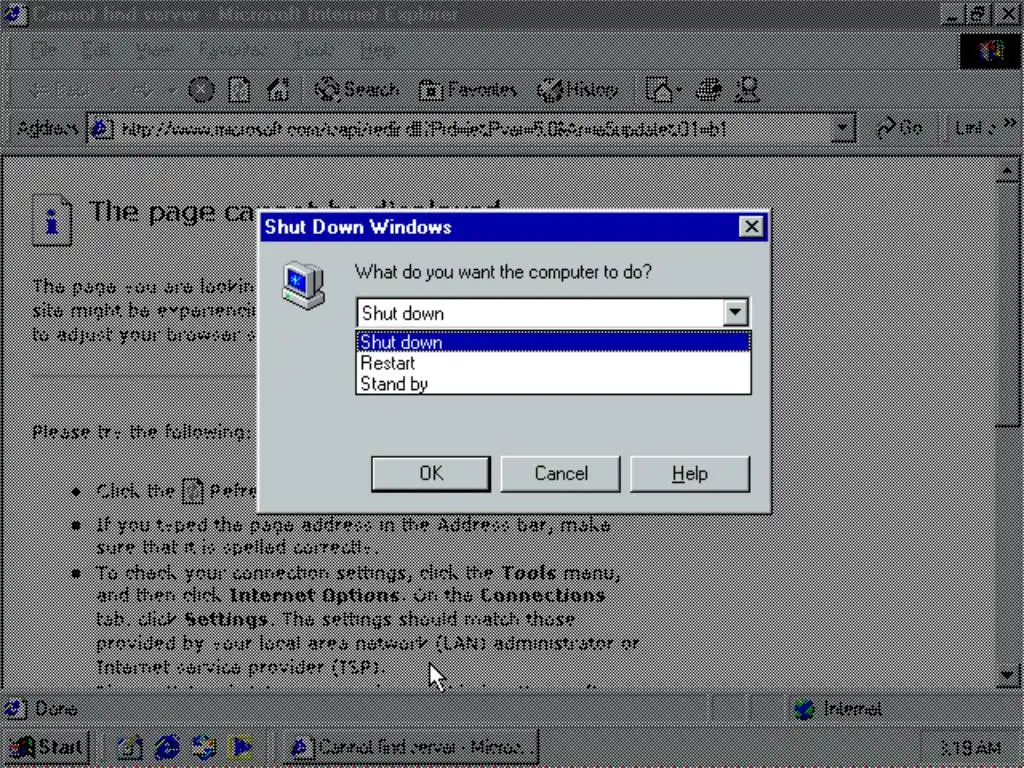Open Search in Internet Explorer toolbar
Image resolution: width=1024 pixels, height=768 pixels.
pos(357,89)
